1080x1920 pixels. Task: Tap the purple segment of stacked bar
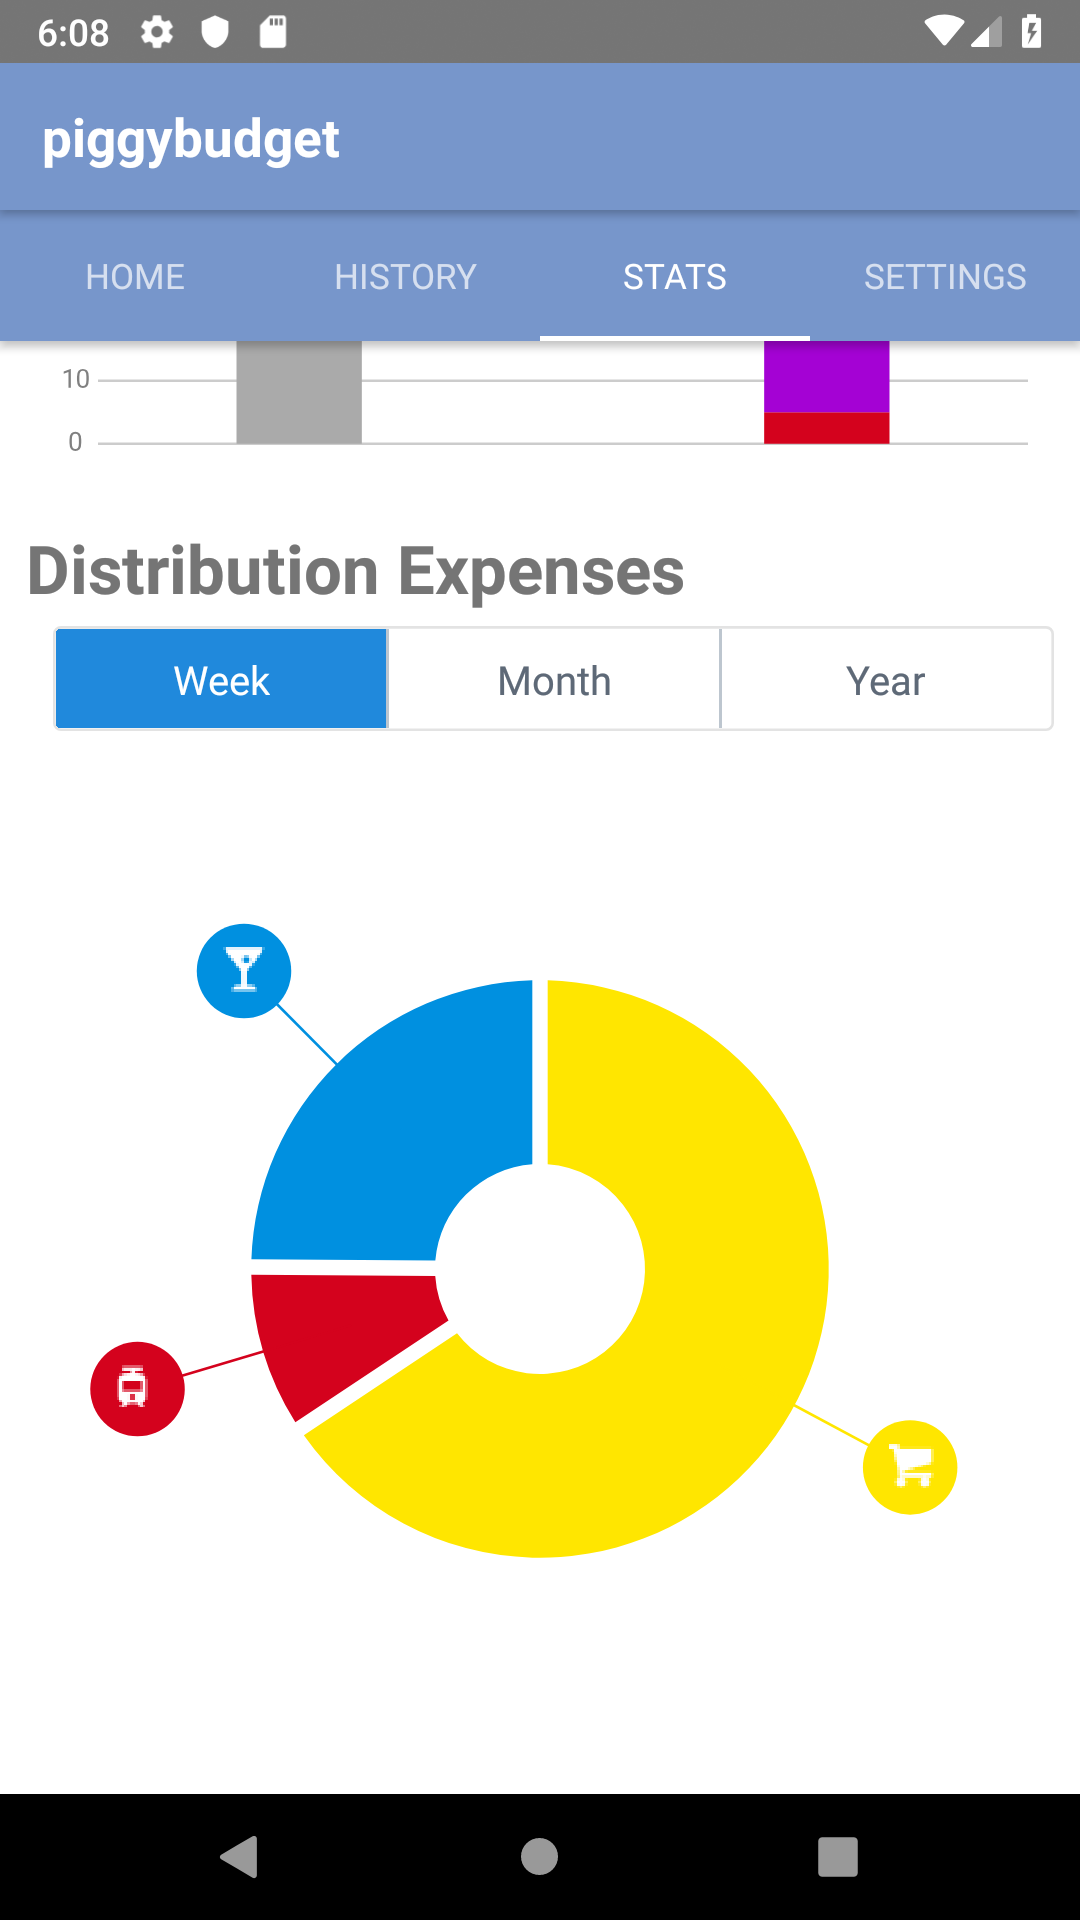[x=827, y=377]
